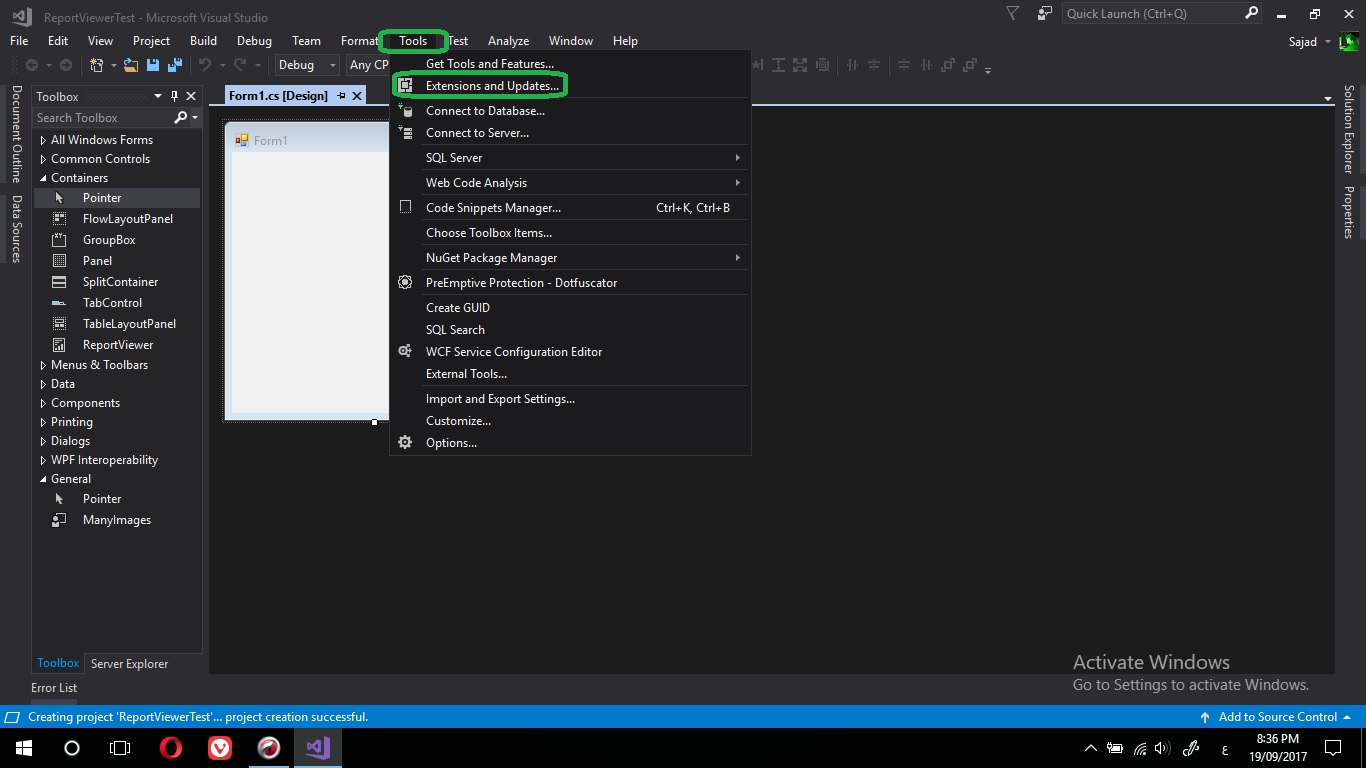The height and width of the screenshot is (768, 1366).
Task: Open the Windows Start button
Action: point(23,748)
